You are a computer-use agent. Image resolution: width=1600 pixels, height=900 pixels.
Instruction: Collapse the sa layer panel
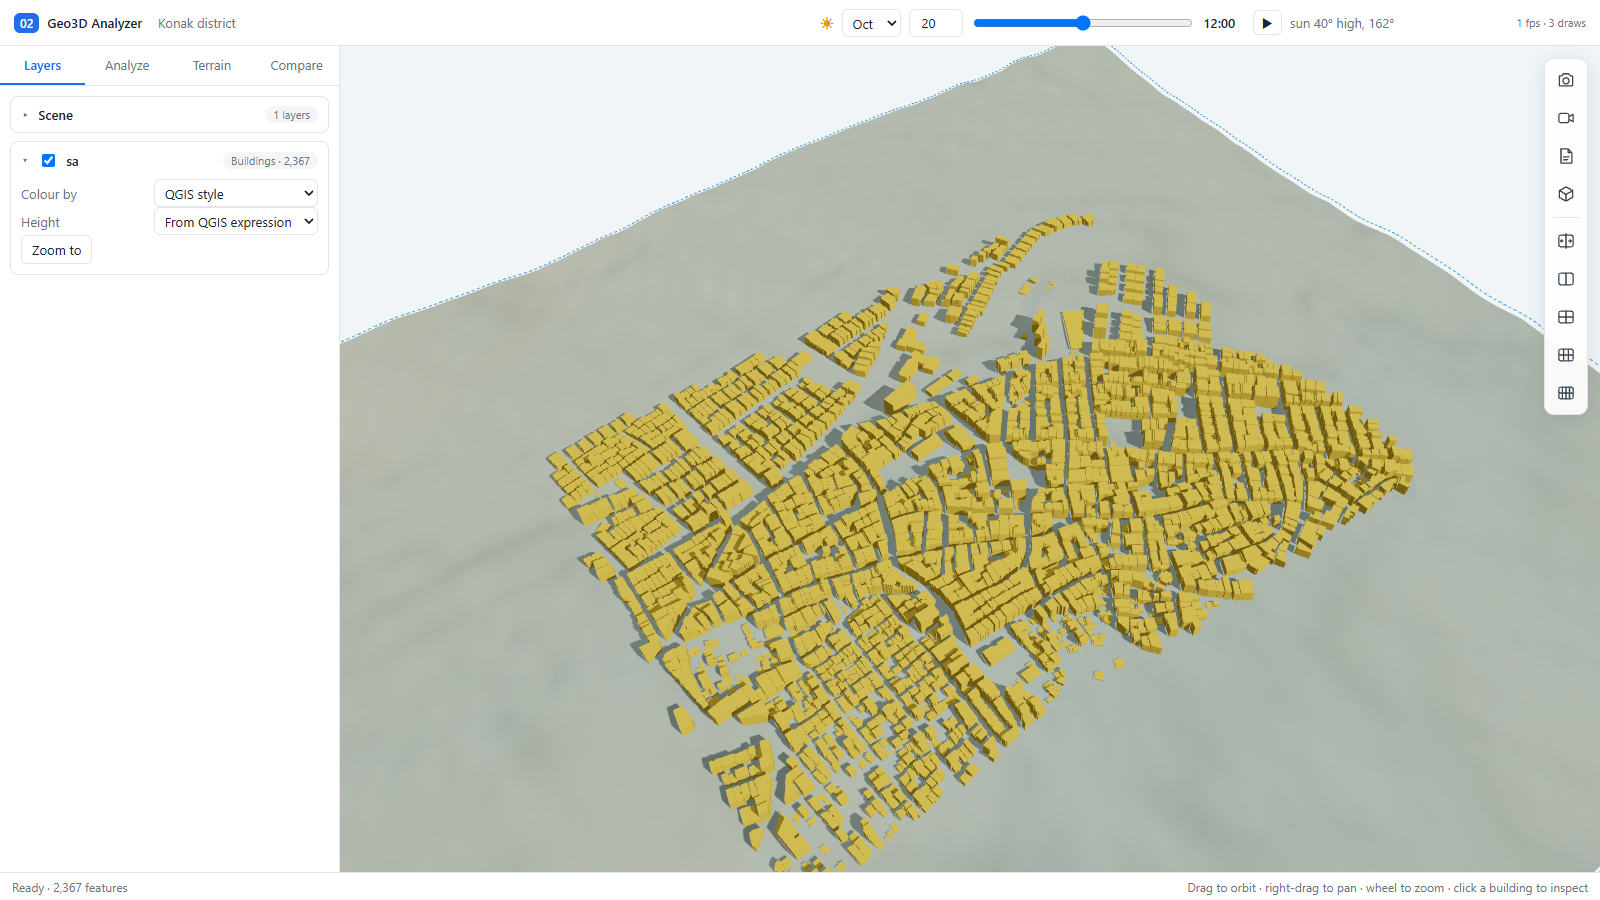click(25, 160)
